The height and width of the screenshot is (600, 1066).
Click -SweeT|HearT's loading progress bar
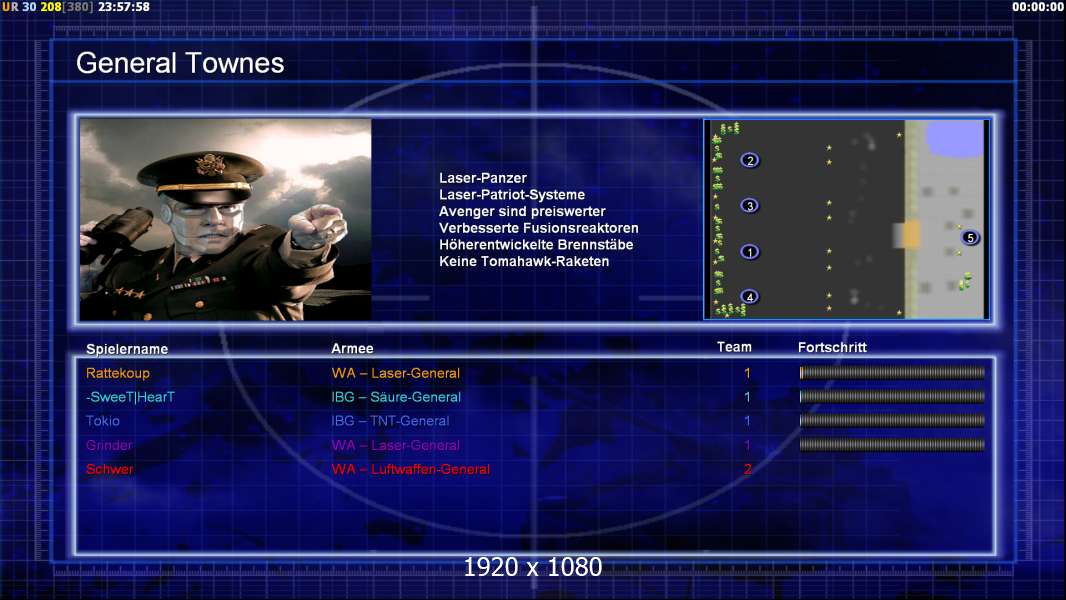click(x=892, y=396)
